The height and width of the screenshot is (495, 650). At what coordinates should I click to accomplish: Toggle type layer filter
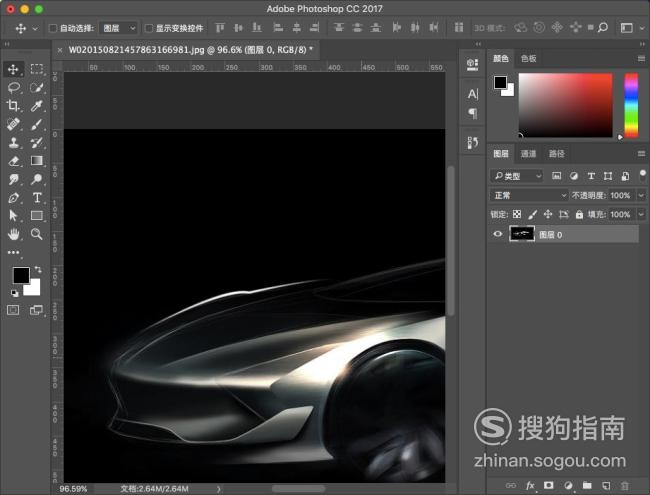pos(591,176)
